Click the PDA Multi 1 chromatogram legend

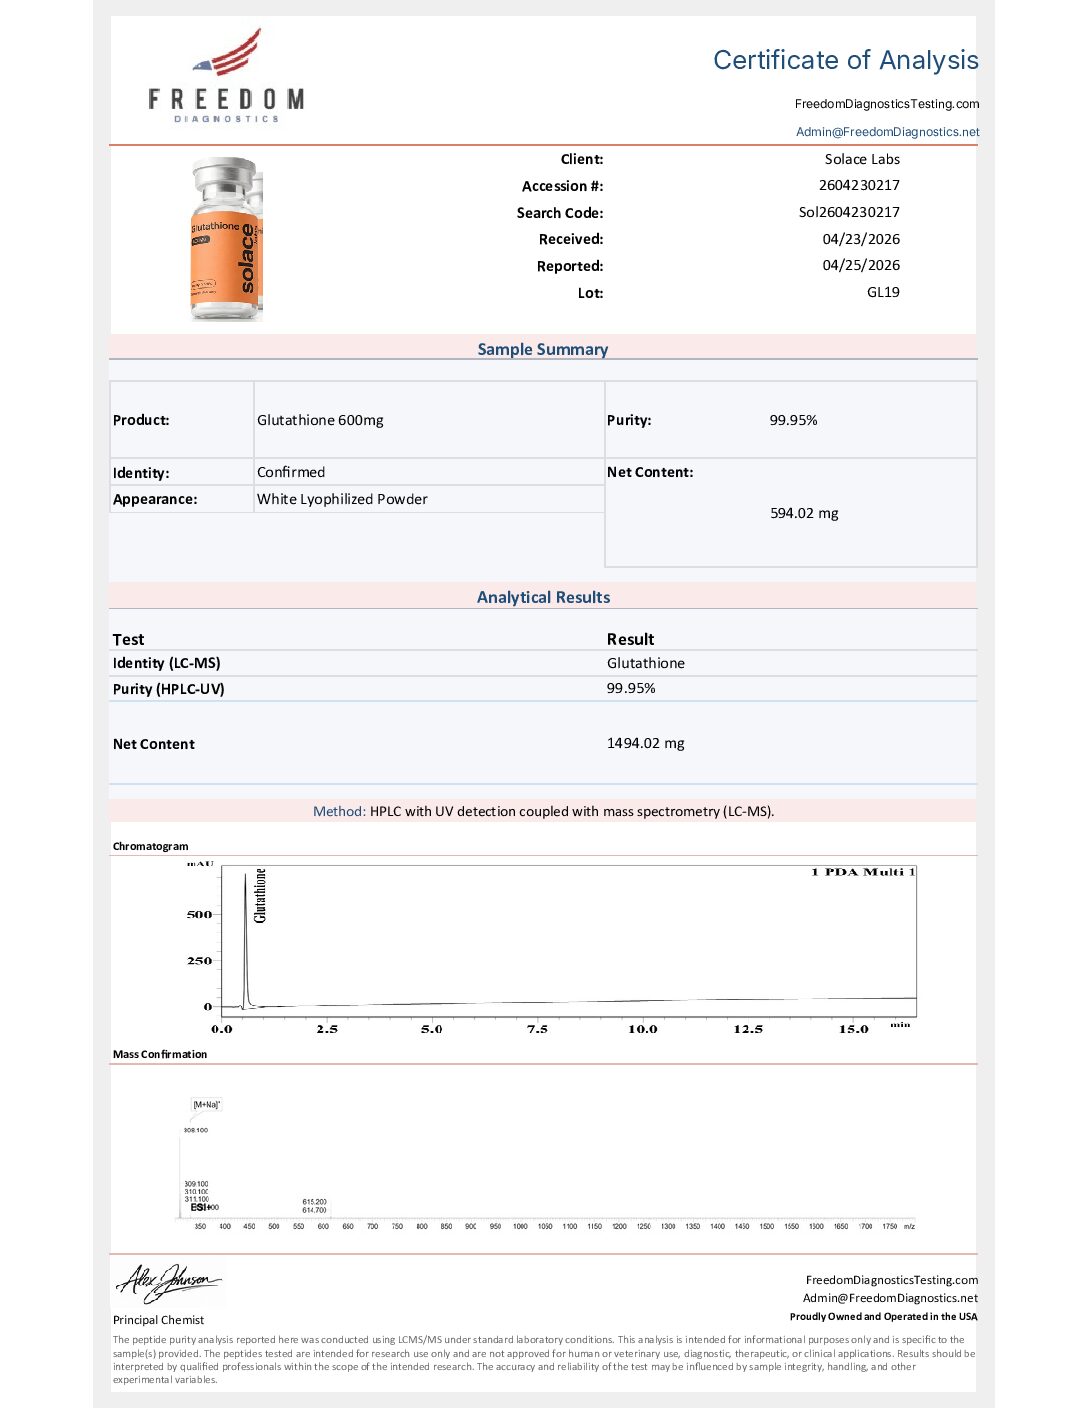point(863,872)
